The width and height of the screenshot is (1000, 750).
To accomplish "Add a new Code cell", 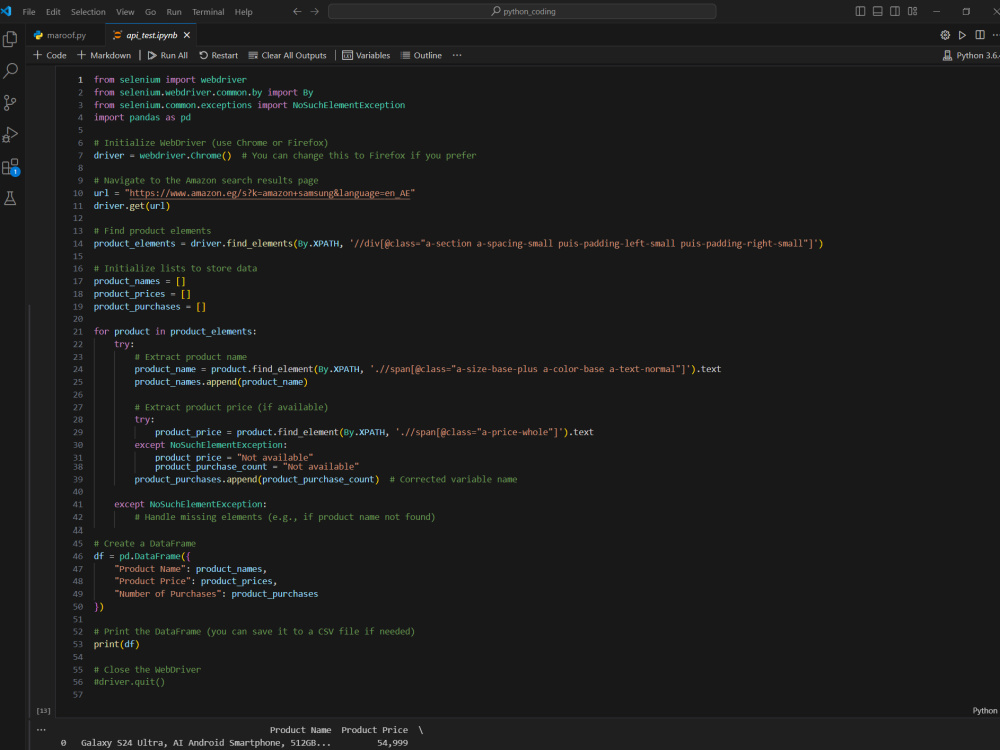I will (x=50, y=55).
